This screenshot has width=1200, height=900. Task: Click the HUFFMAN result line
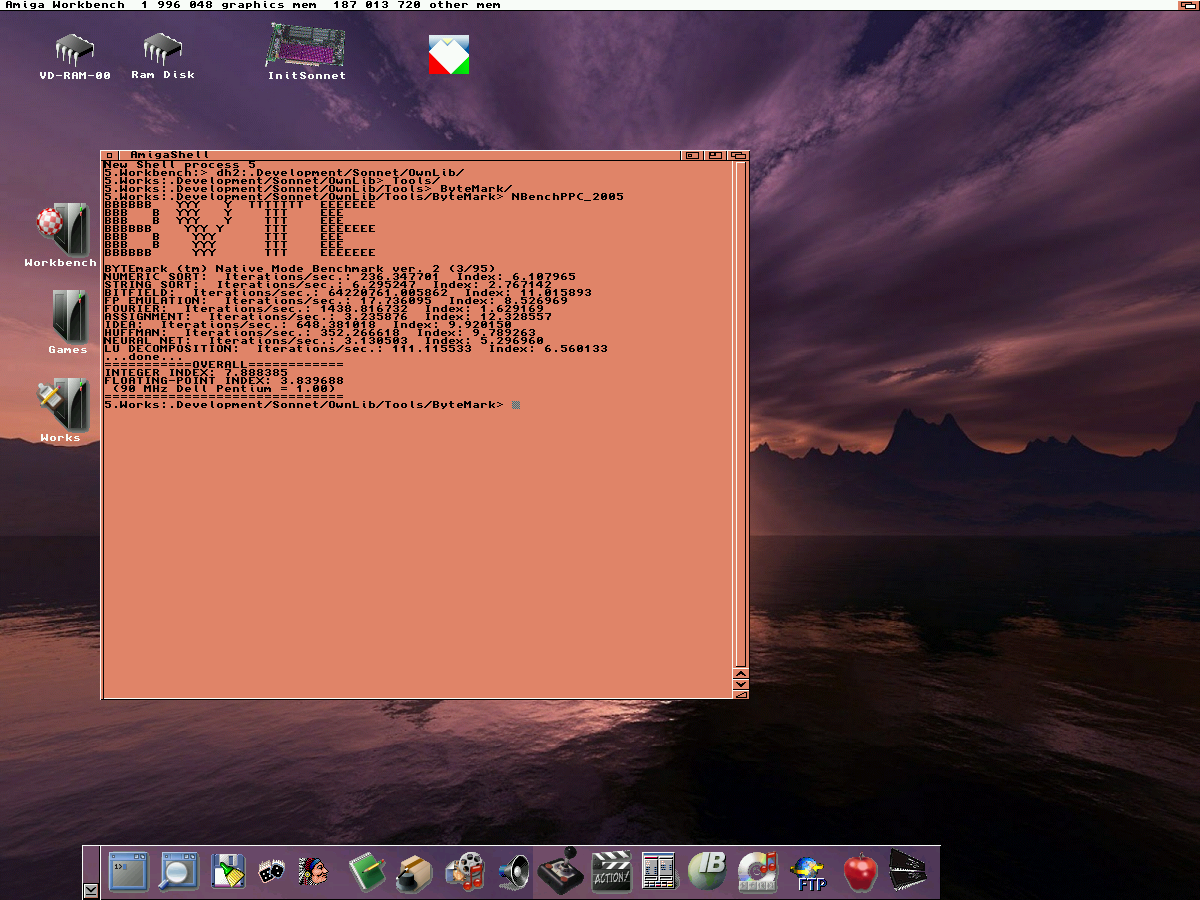[x=320, y=332]
